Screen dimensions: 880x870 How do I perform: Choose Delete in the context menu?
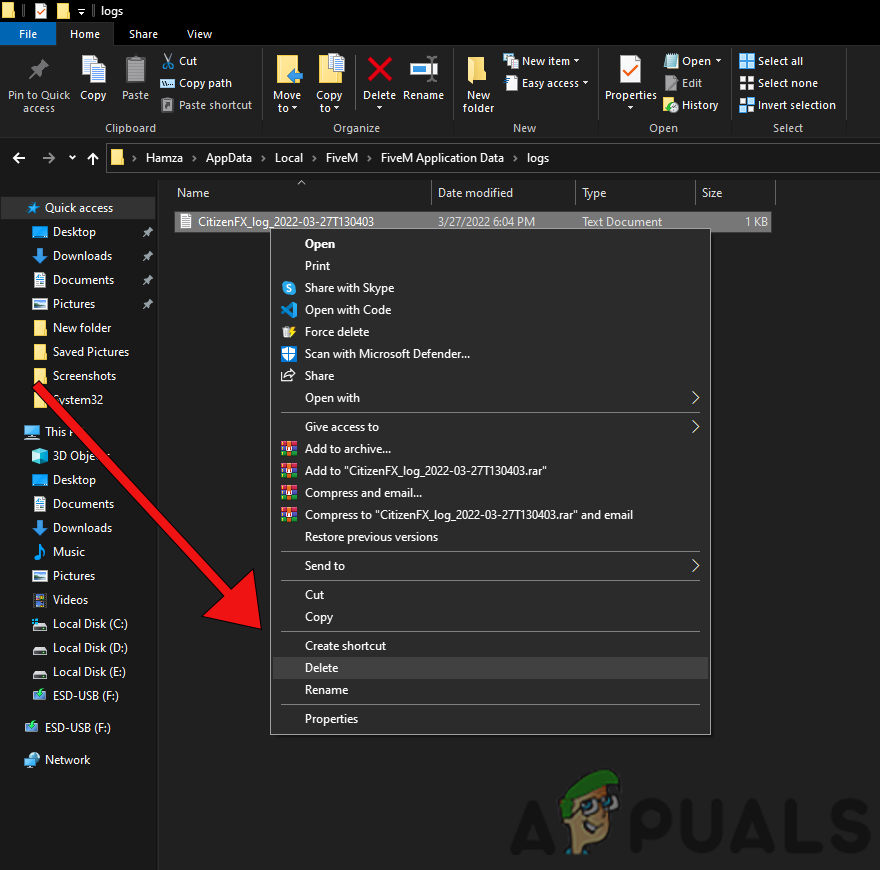490,668
